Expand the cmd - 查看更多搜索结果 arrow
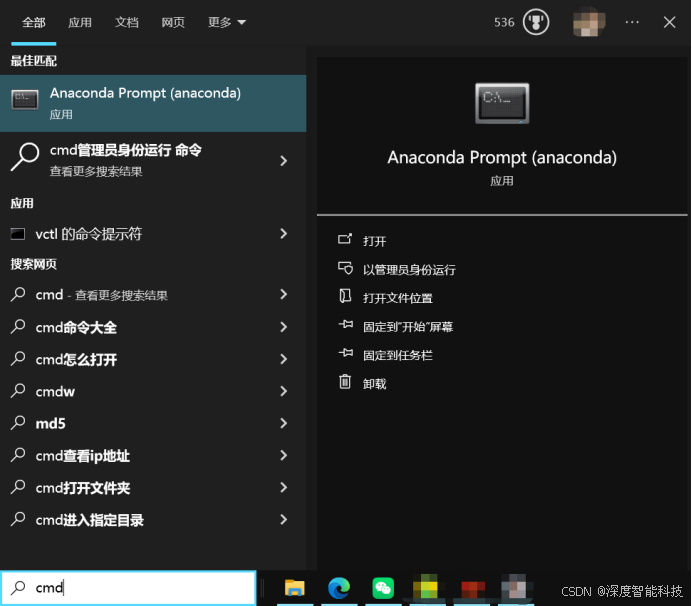The height and width of the screenshot is (606, 692). click(284, 294)
